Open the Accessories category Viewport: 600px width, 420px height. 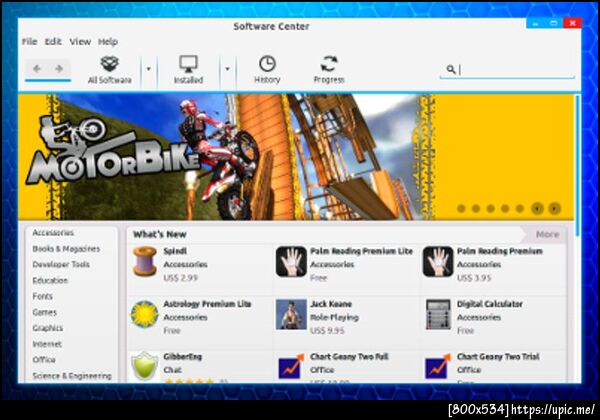(53, 233)
